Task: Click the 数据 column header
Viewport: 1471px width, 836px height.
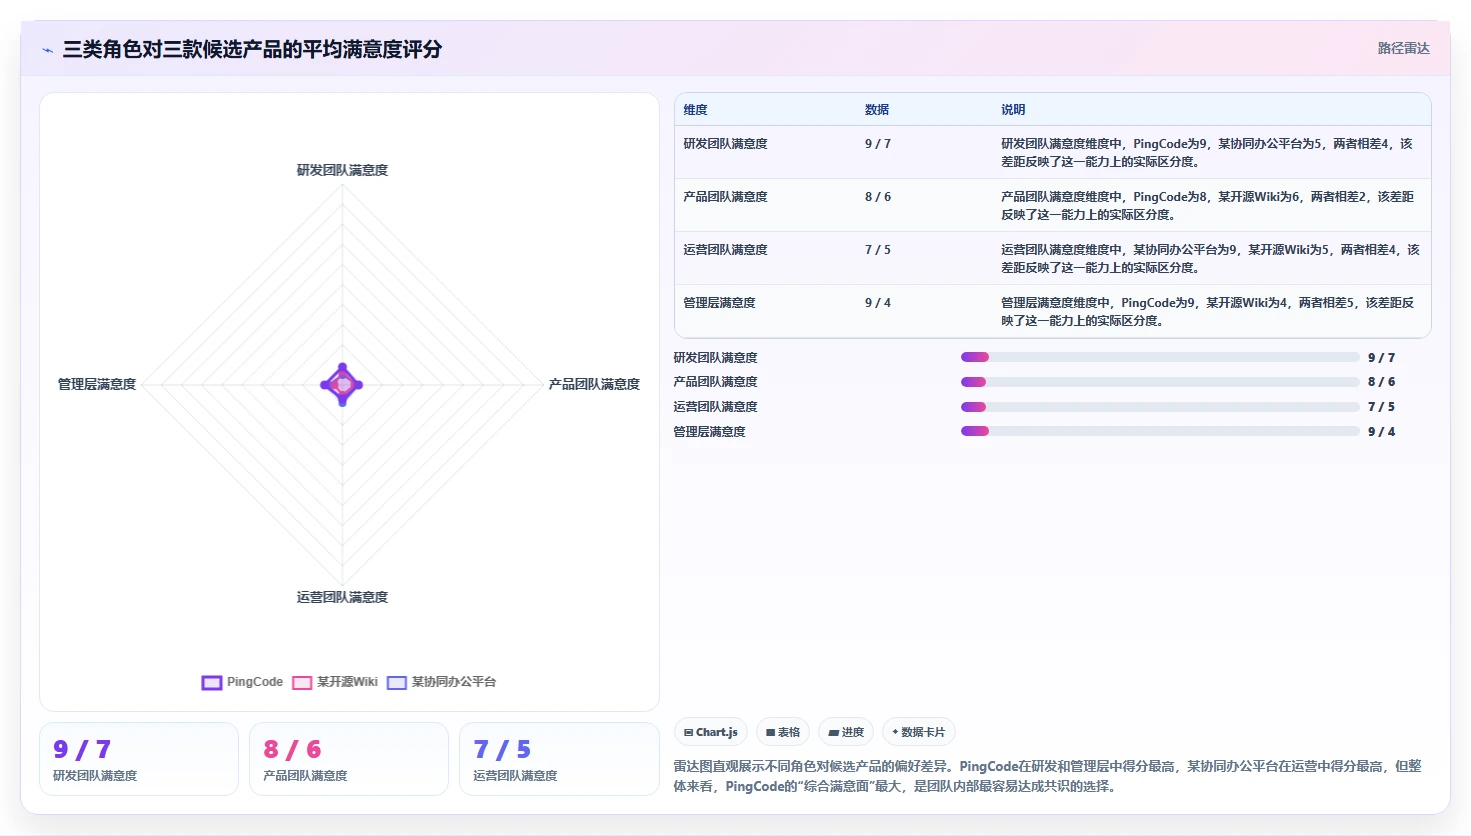Action: point(877,110)
